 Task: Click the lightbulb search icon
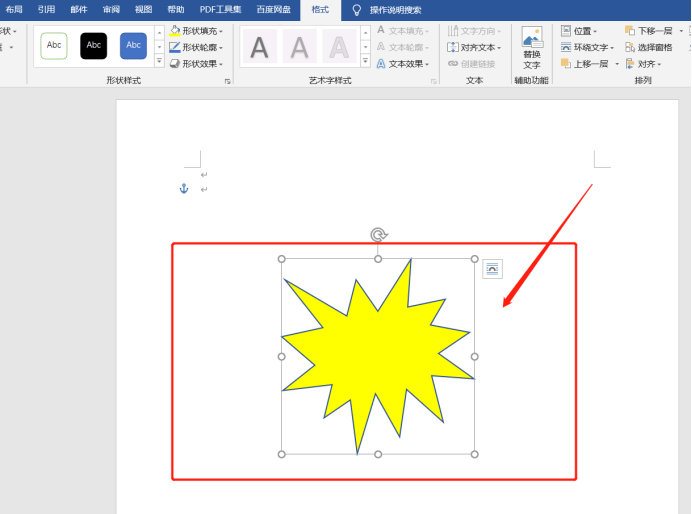(357, 10)
